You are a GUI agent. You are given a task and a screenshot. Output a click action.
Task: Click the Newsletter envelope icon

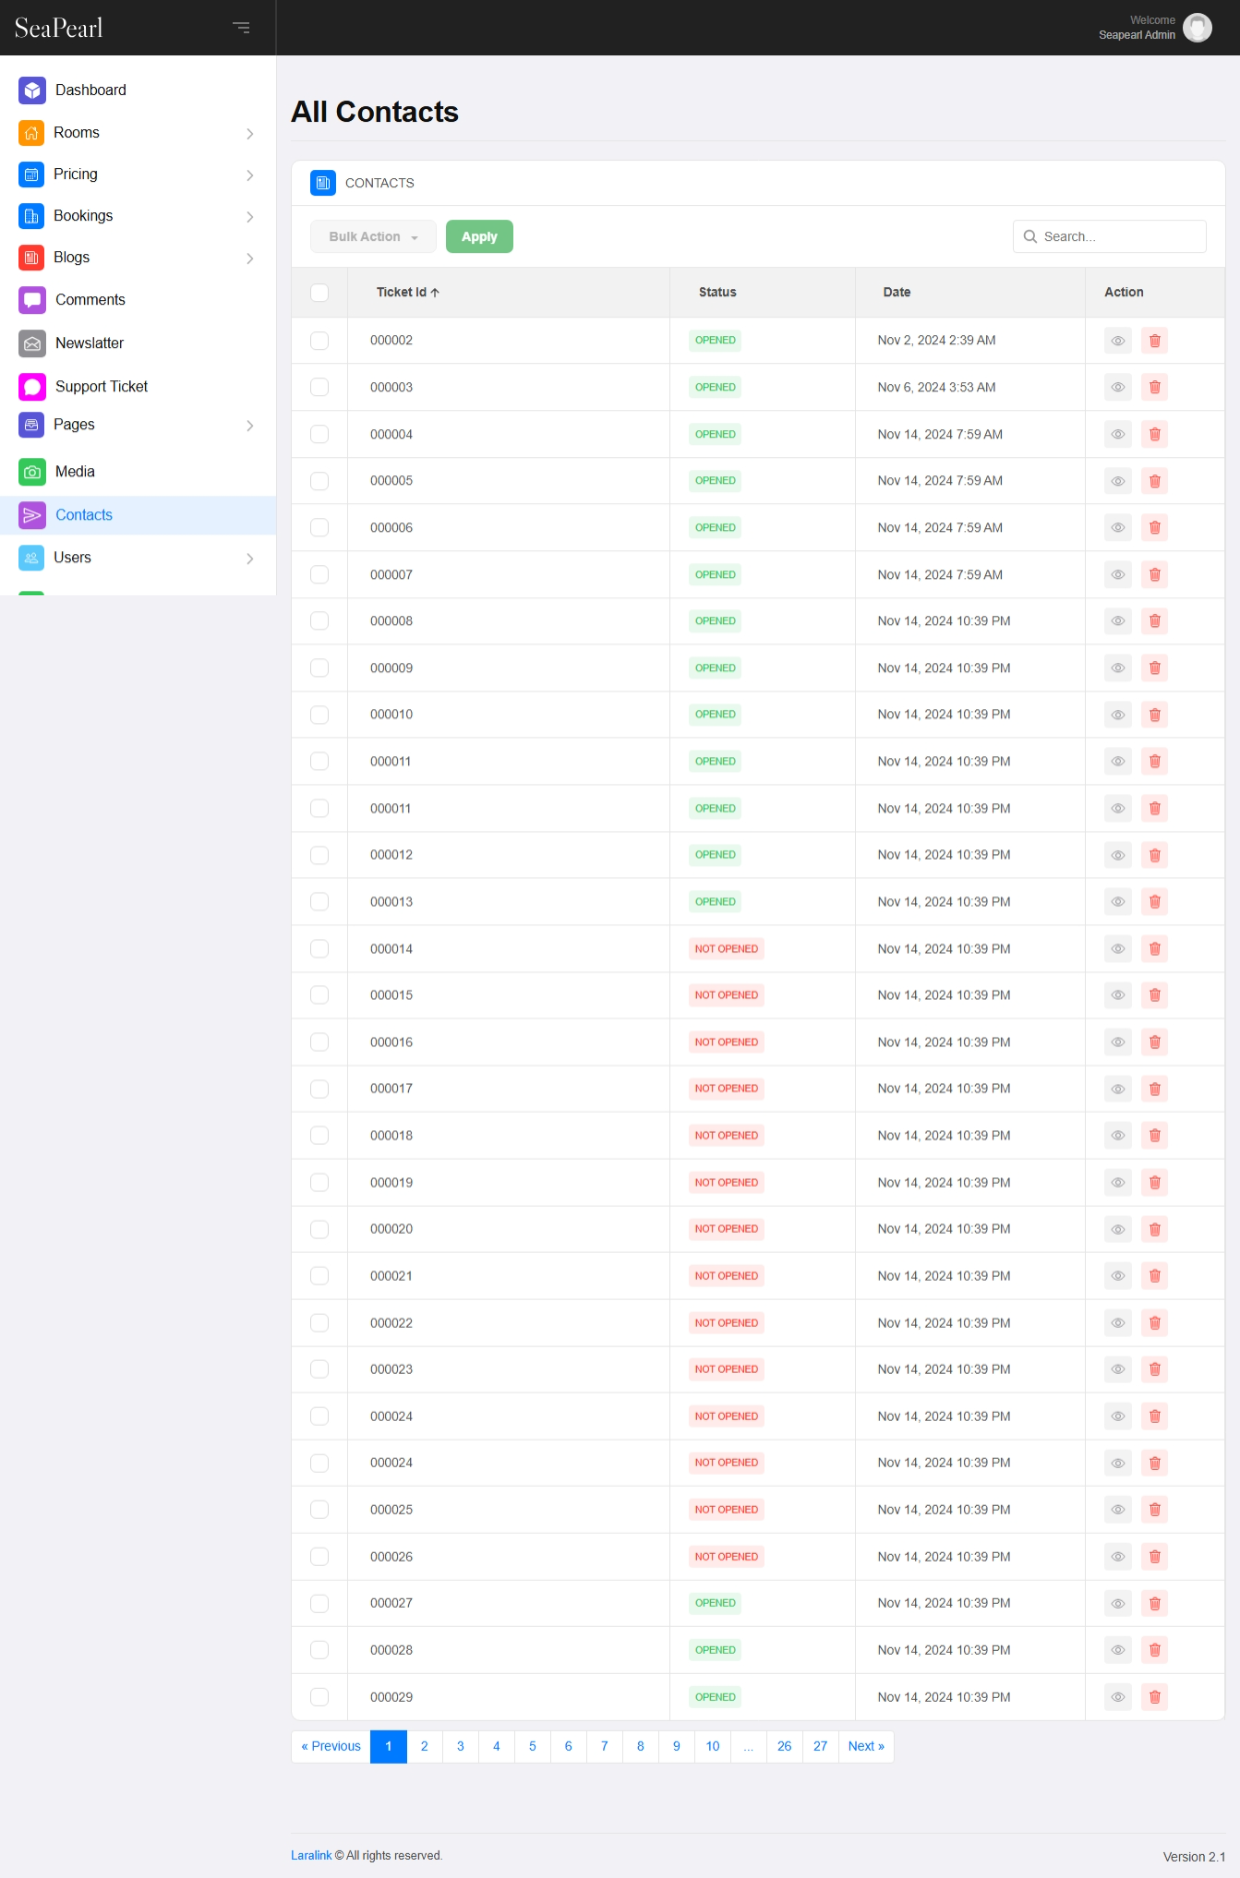pos(32,344)
